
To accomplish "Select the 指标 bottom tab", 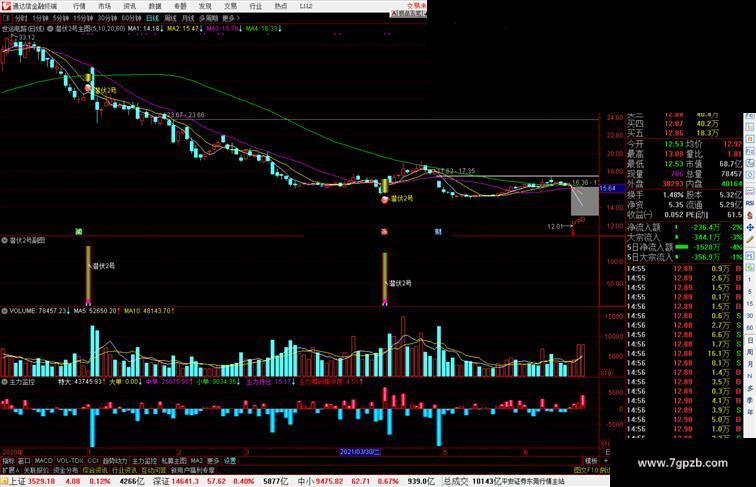I will (9, 461).
